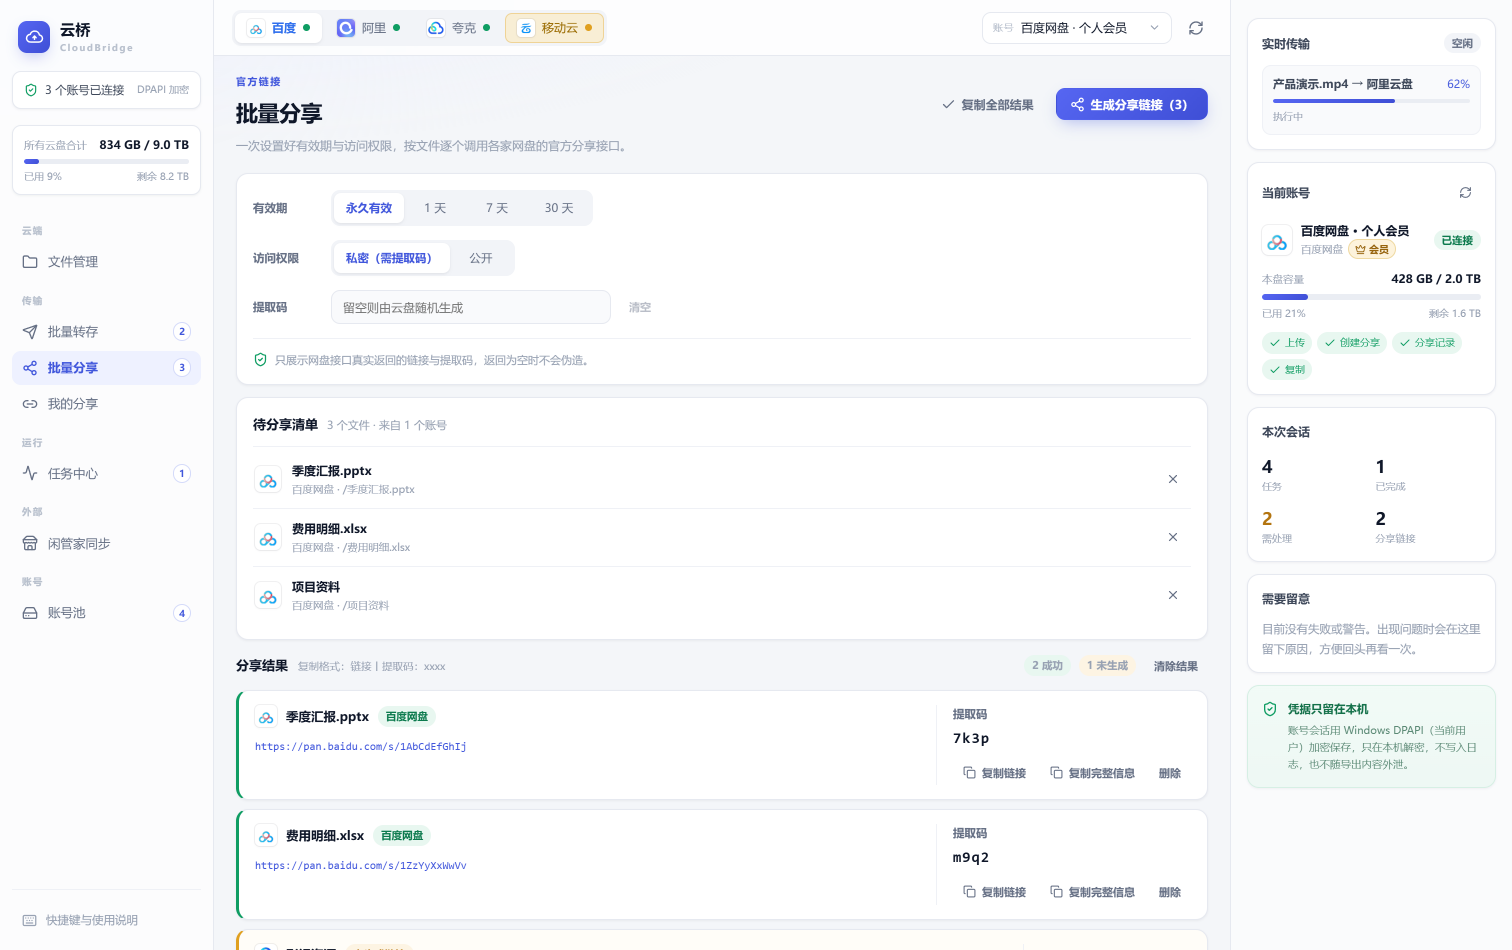
Task: Click the shield icon in the notice under 提取码
Action: click(x=260, y=360)
